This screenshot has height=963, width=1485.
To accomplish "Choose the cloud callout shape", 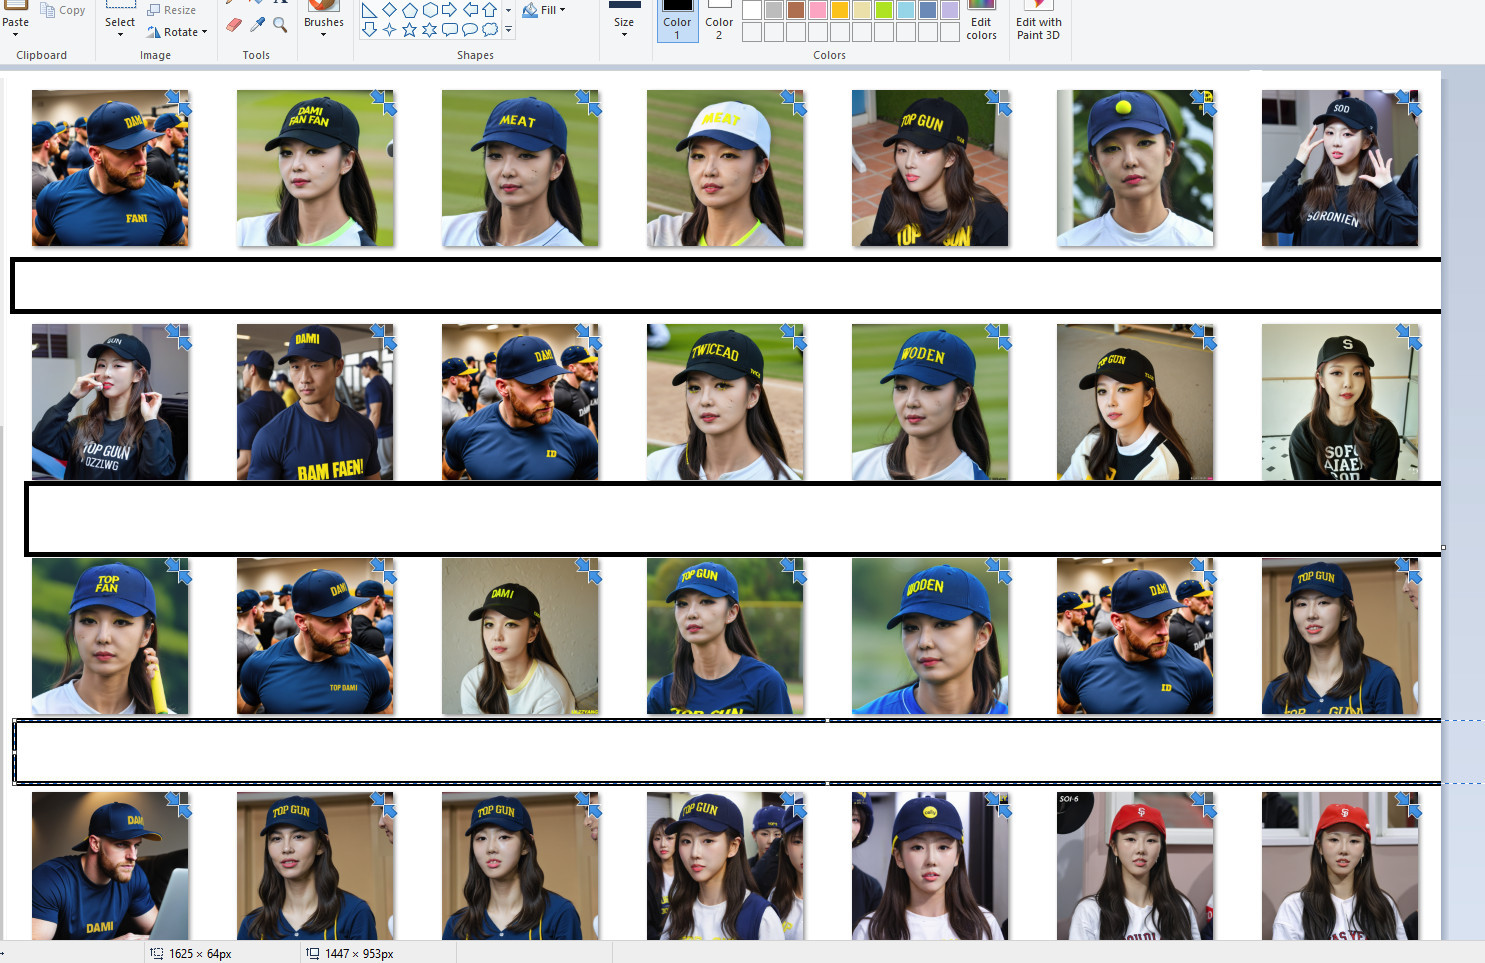I will click(489, 30).
